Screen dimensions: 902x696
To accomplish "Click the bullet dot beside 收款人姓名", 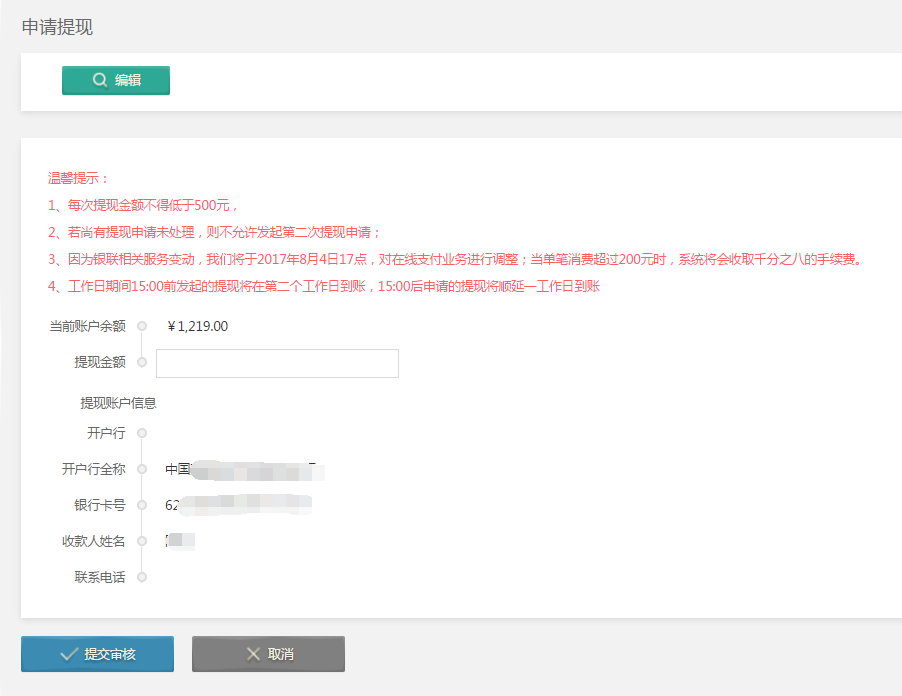I will 142,541.
